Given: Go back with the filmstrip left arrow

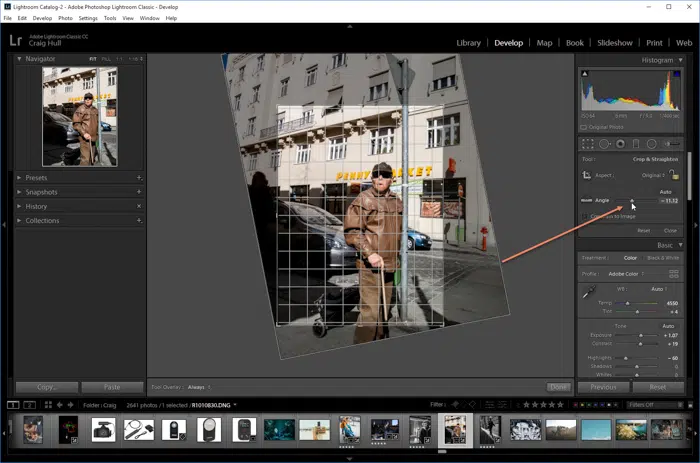Looking at the screenshot, I should pyautogui.click(x=60, y=405).
